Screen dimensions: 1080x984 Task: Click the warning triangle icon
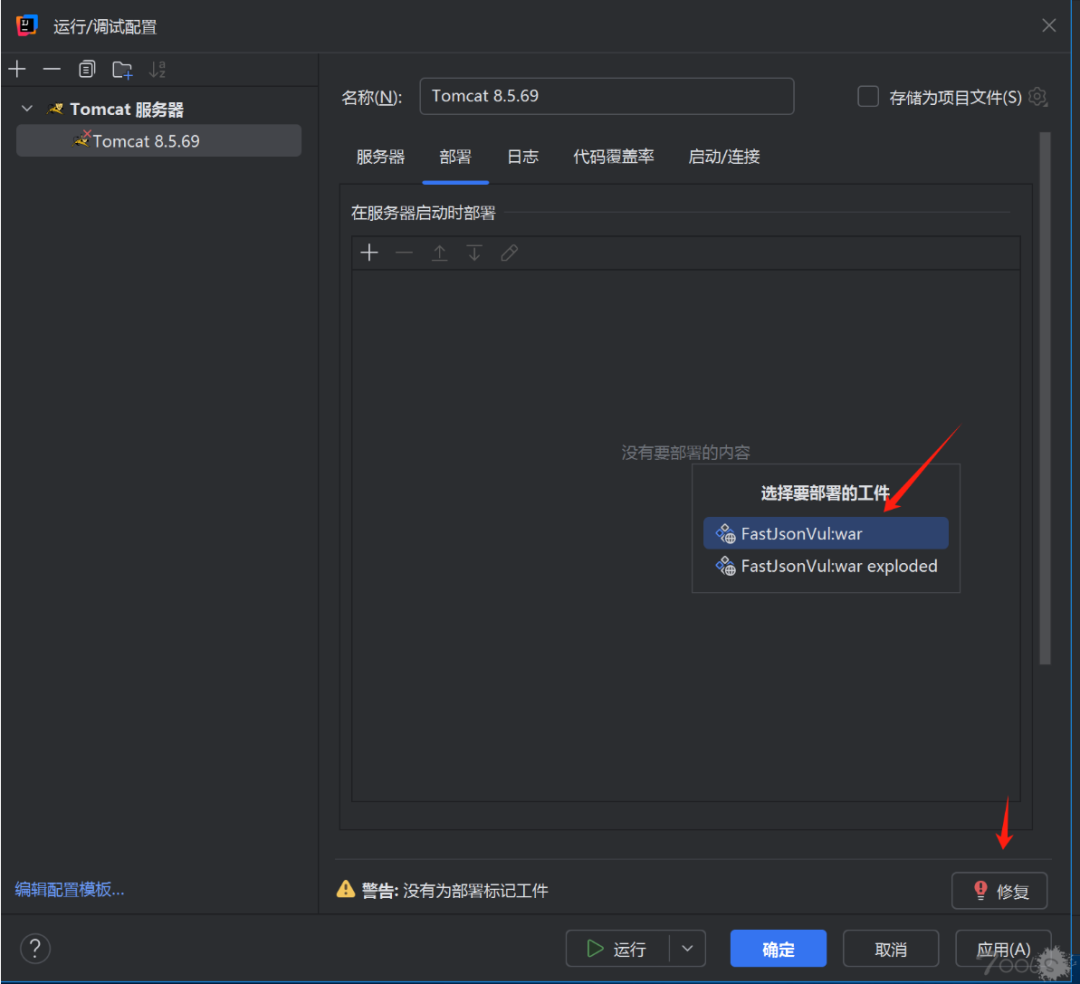click(x=346, y=889)
